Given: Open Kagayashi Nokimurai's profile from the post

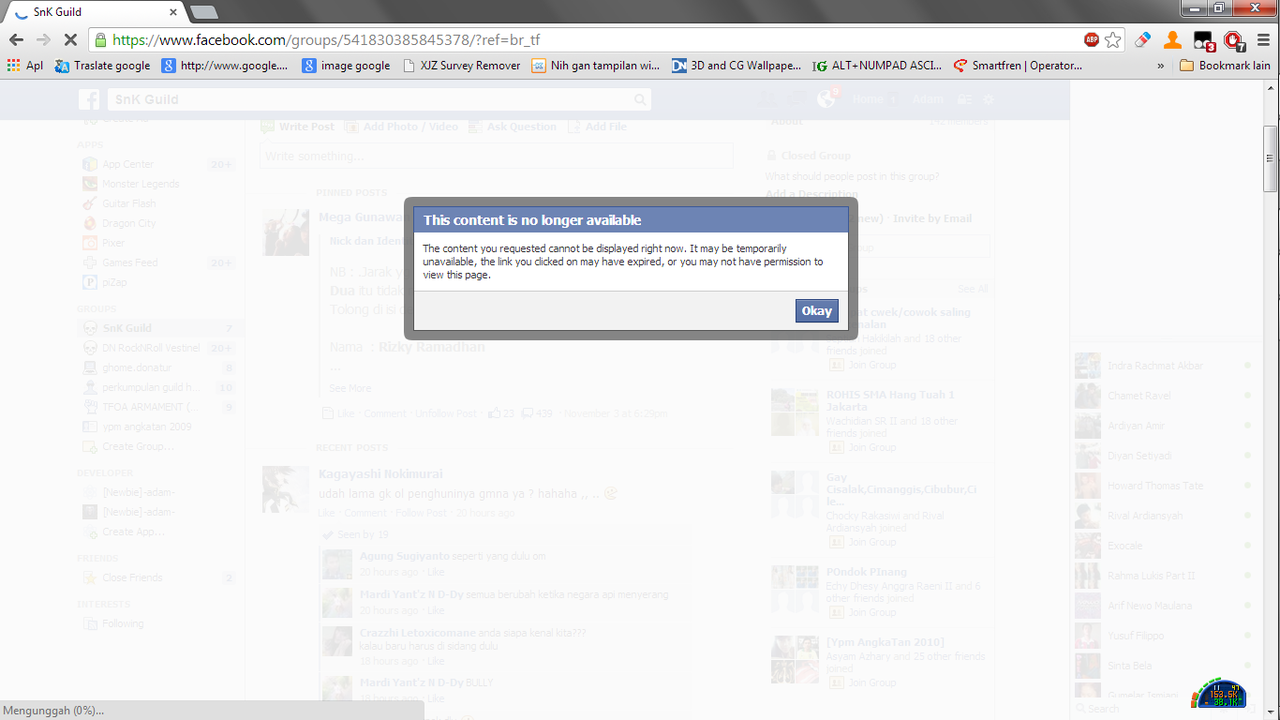Looking at the screenshot, I should coord(380,474).
